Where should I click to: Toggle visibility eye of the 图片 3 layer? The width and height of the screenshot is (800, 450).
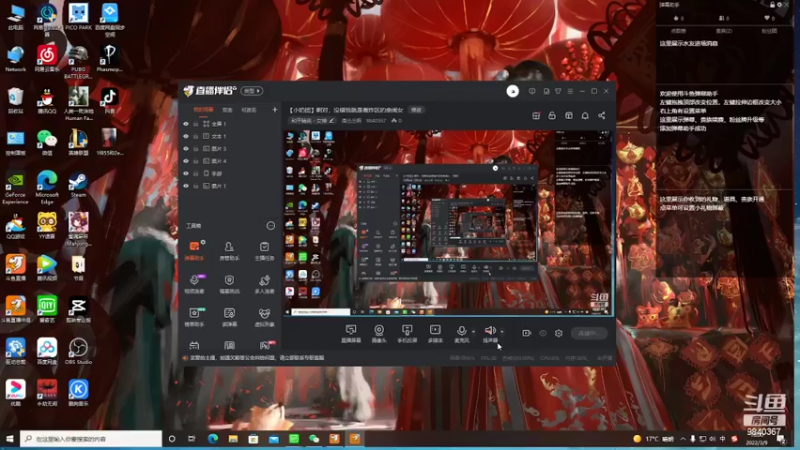point(186,148)
